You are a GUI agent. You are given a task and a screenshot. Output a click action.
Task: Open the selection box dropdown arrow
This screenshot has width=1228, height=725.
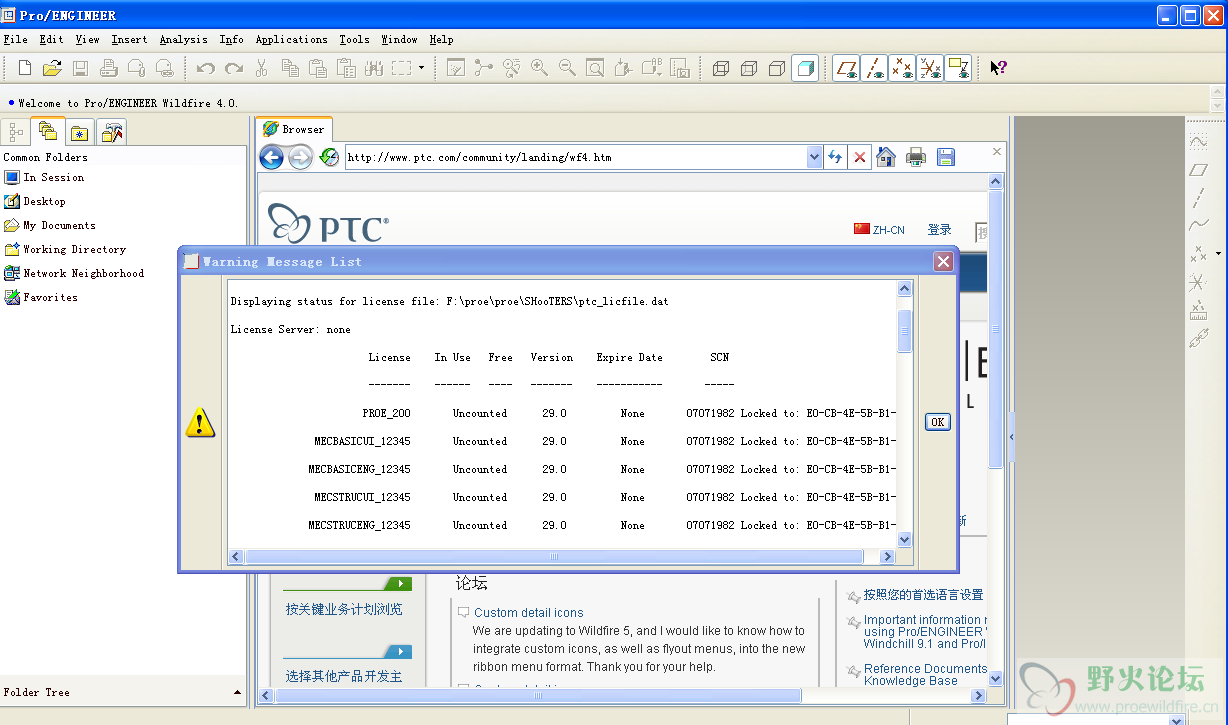(421, 68)
